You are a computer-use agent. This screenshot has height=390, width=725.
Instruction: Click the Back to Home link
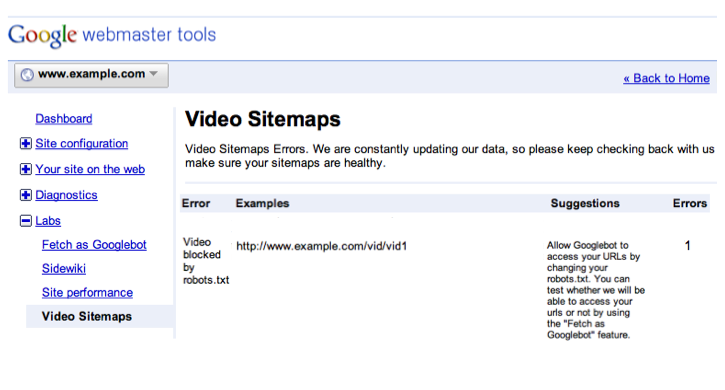tap(666, 78)
